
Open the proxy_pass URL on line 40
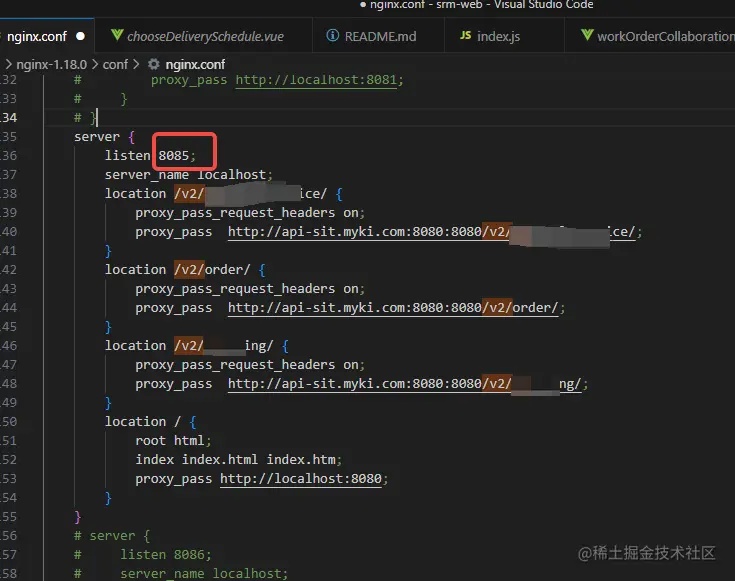click(431, 232)
